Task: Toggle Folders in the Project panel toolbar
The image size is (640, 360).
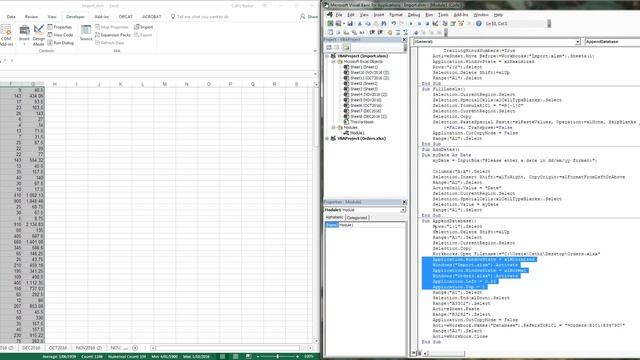Action: (346, 48)
